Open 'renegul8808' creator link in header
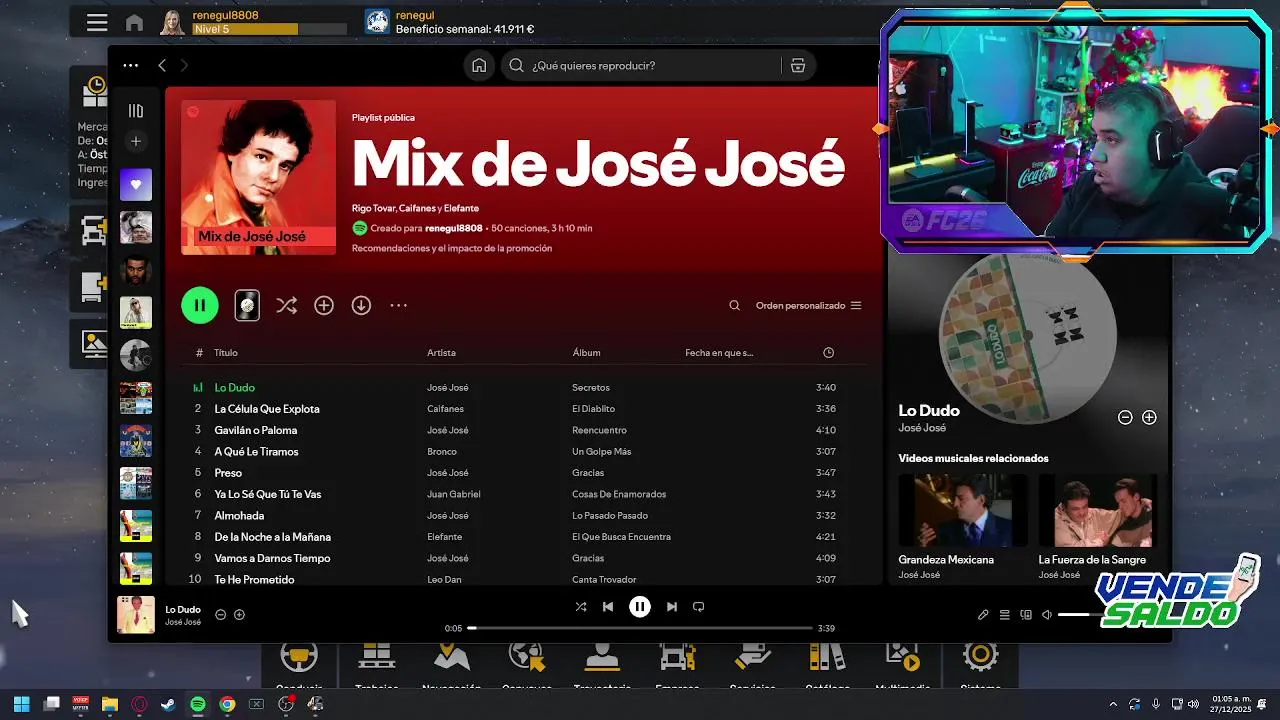The width and height of the screenshot is (1280, 720). [x=453, y=228]
